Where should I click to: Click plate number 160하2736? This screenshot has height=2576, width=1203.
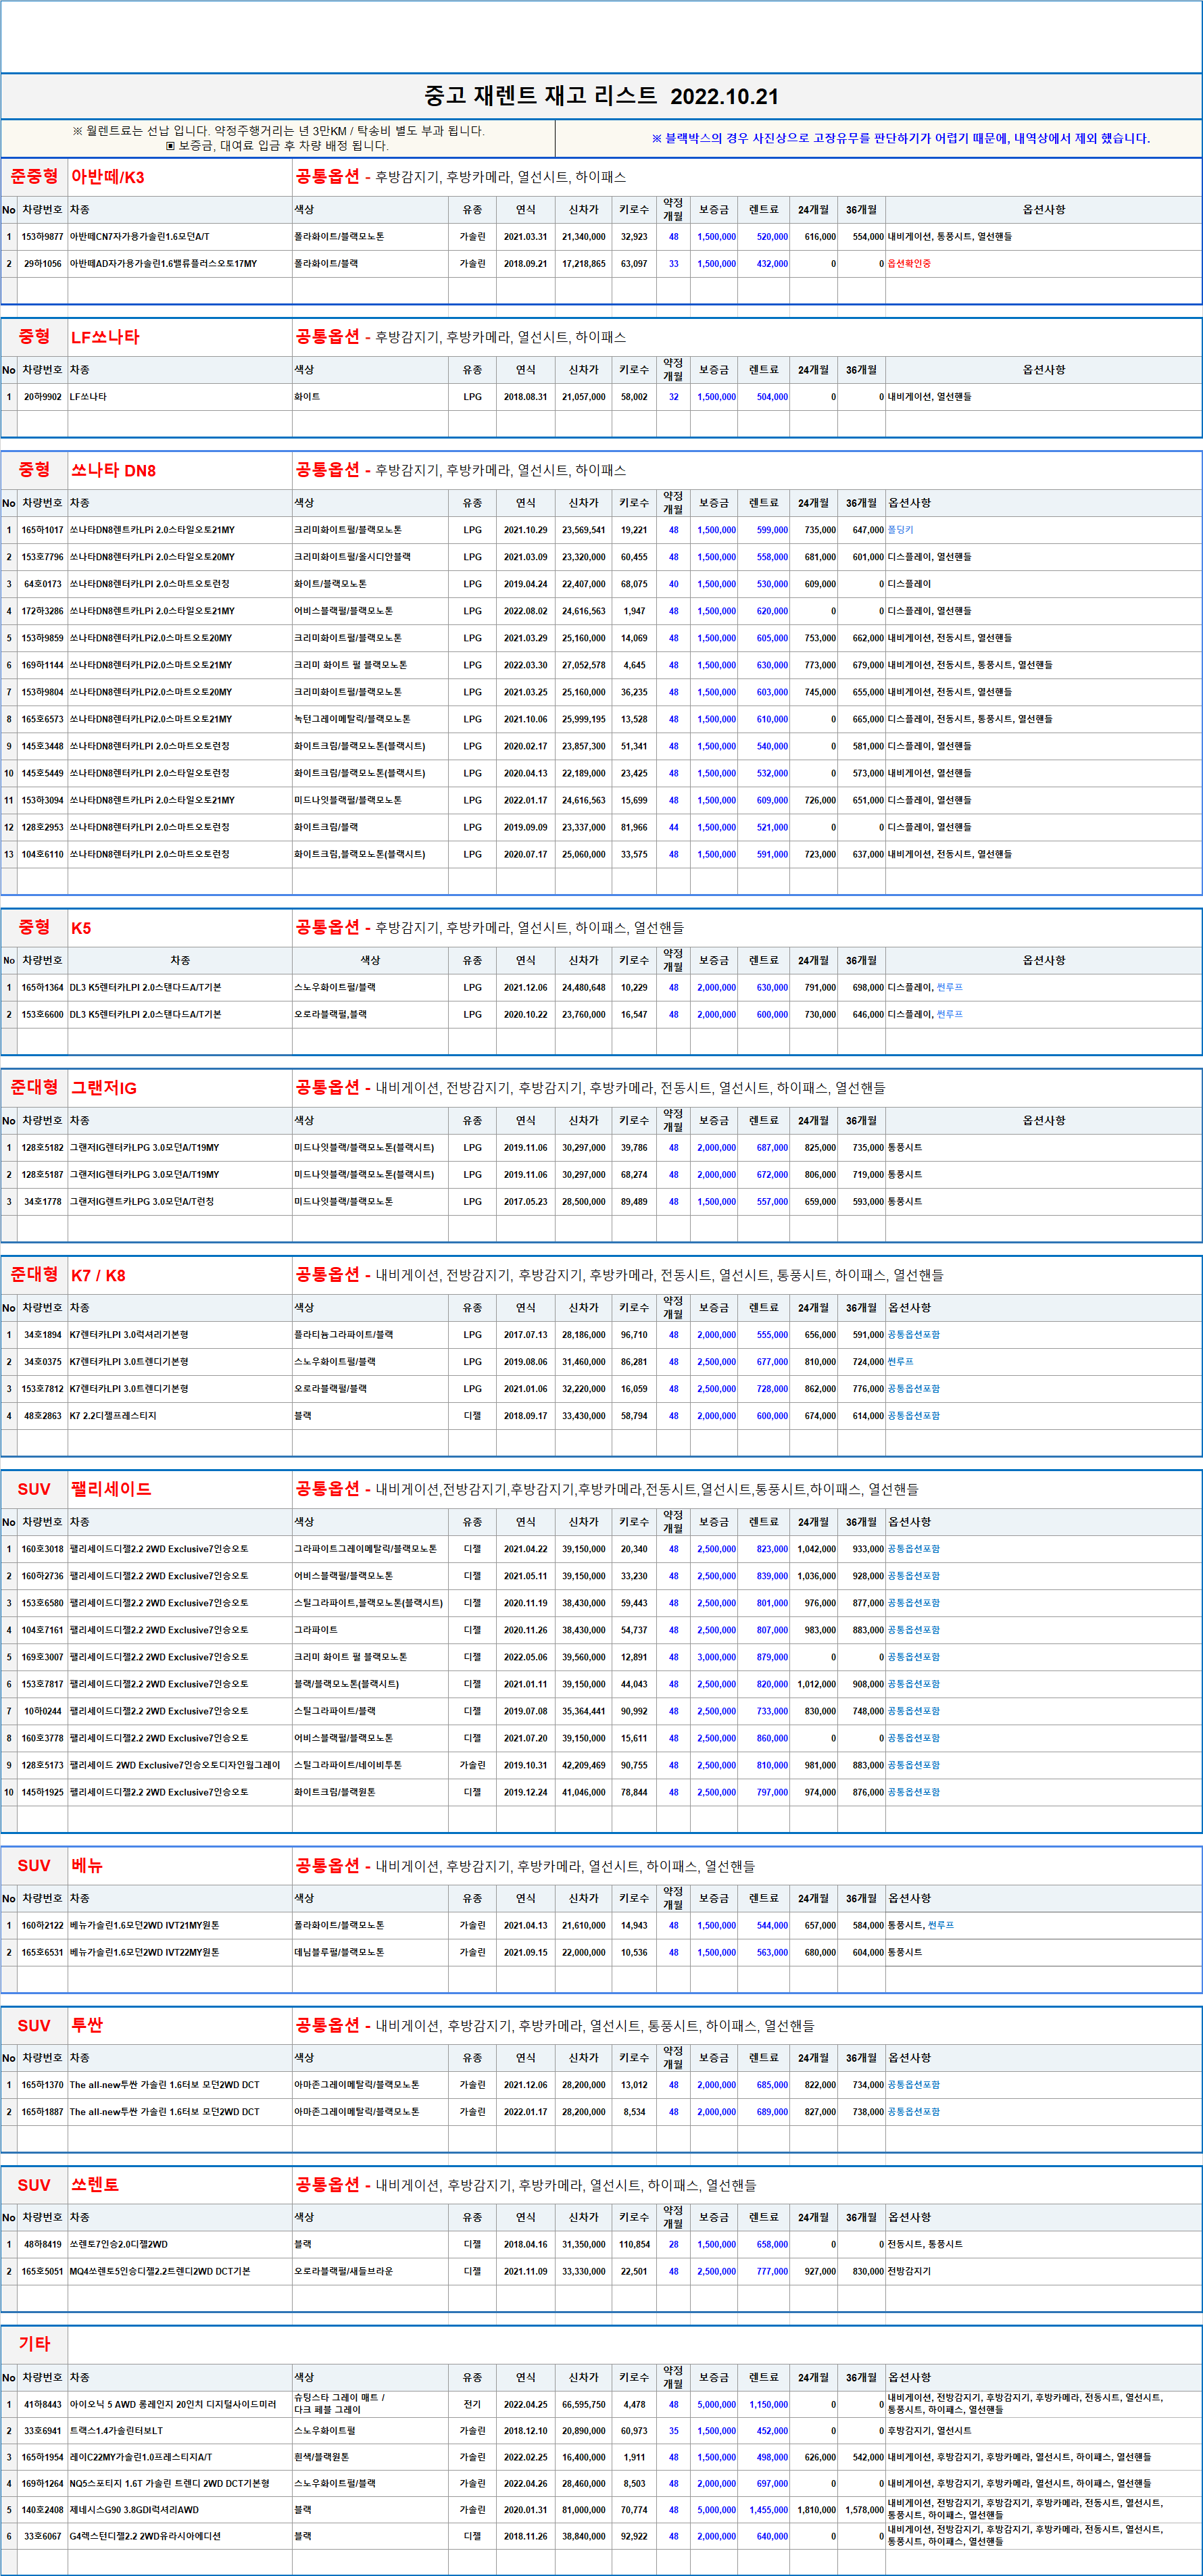[x=42, y=1576]
